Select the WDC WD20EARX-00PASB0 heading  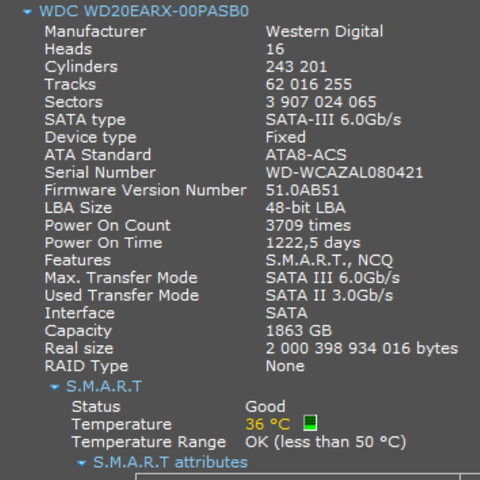(144, 11)
